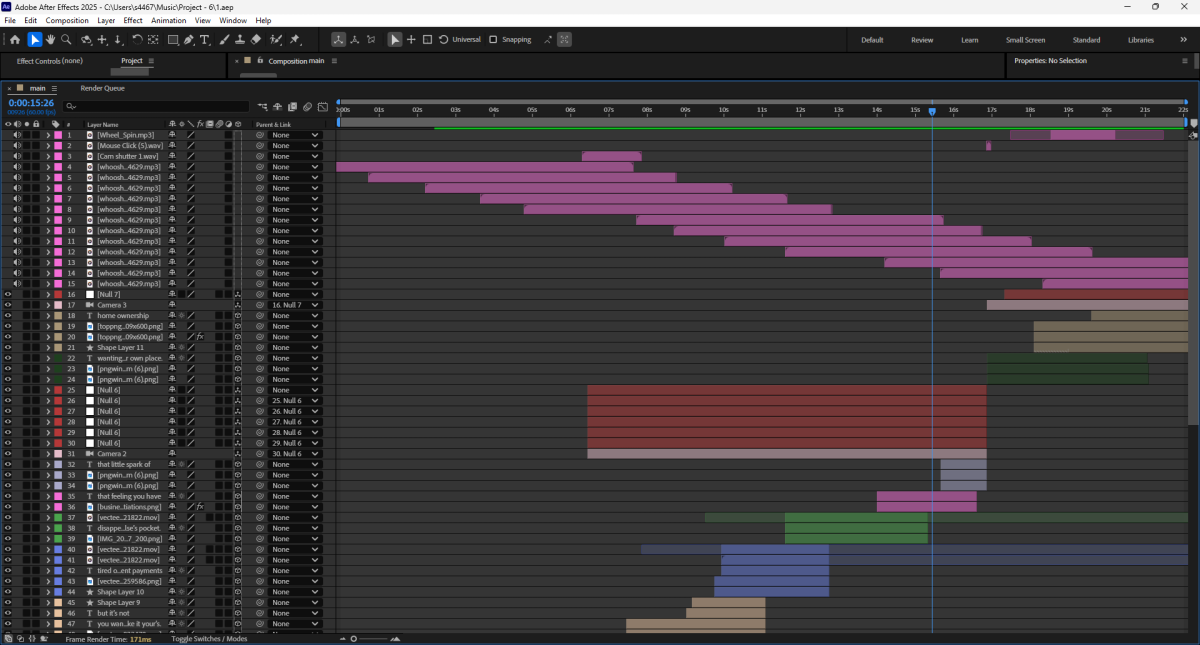
Task: Switch to the Small Screen workspace
Action: [x=1025, y=40]
